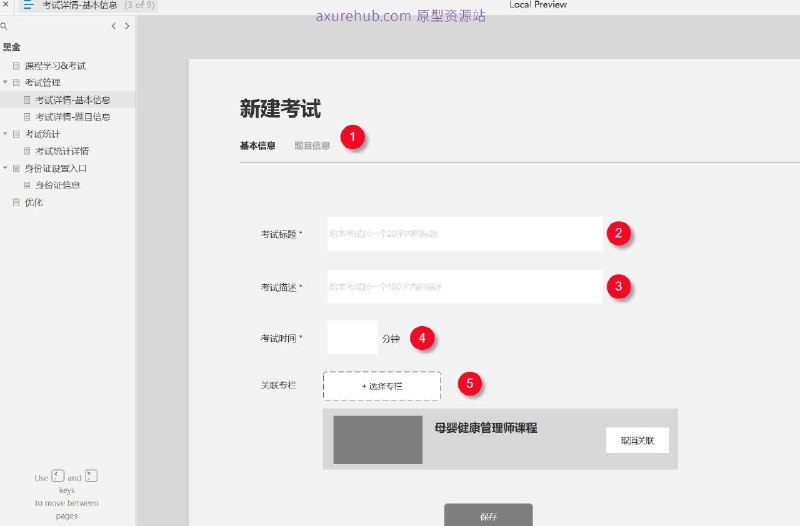Click page icon beside 课程学习&考试
Screen dimensions: 800x526
(x=16, y=66)
